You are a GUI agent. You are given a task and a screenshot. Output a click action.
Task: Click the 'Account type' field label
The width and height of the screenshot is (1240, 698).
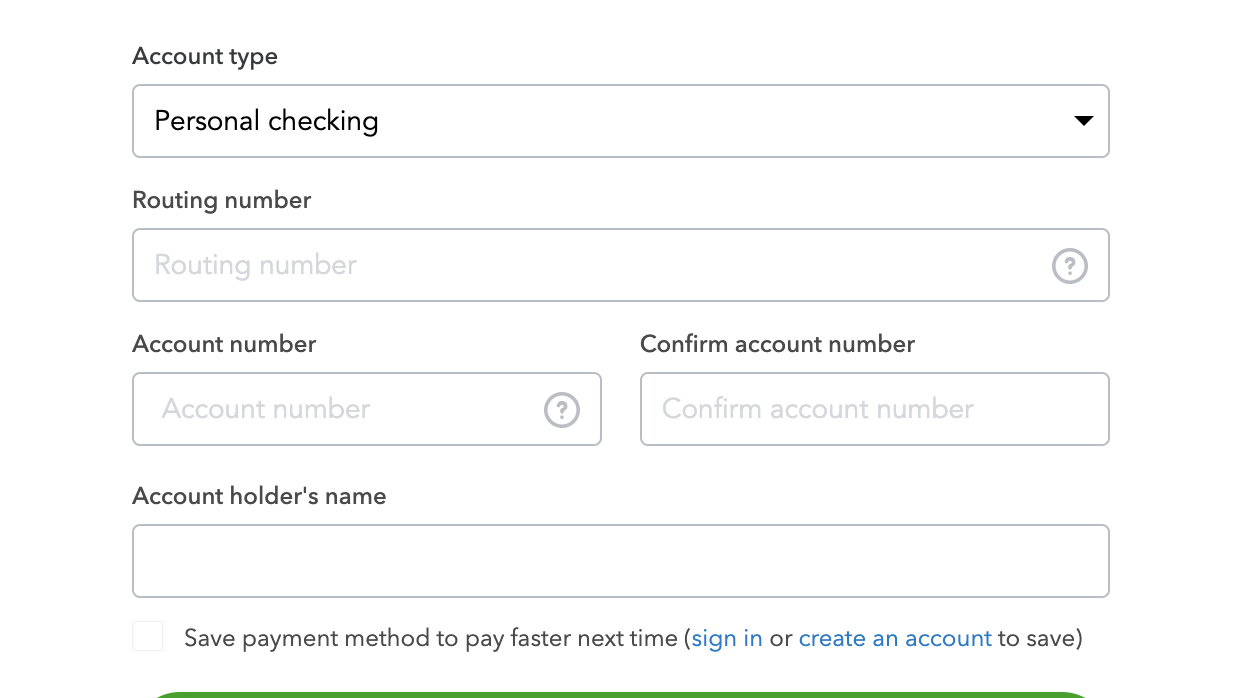tap(205, 57)
